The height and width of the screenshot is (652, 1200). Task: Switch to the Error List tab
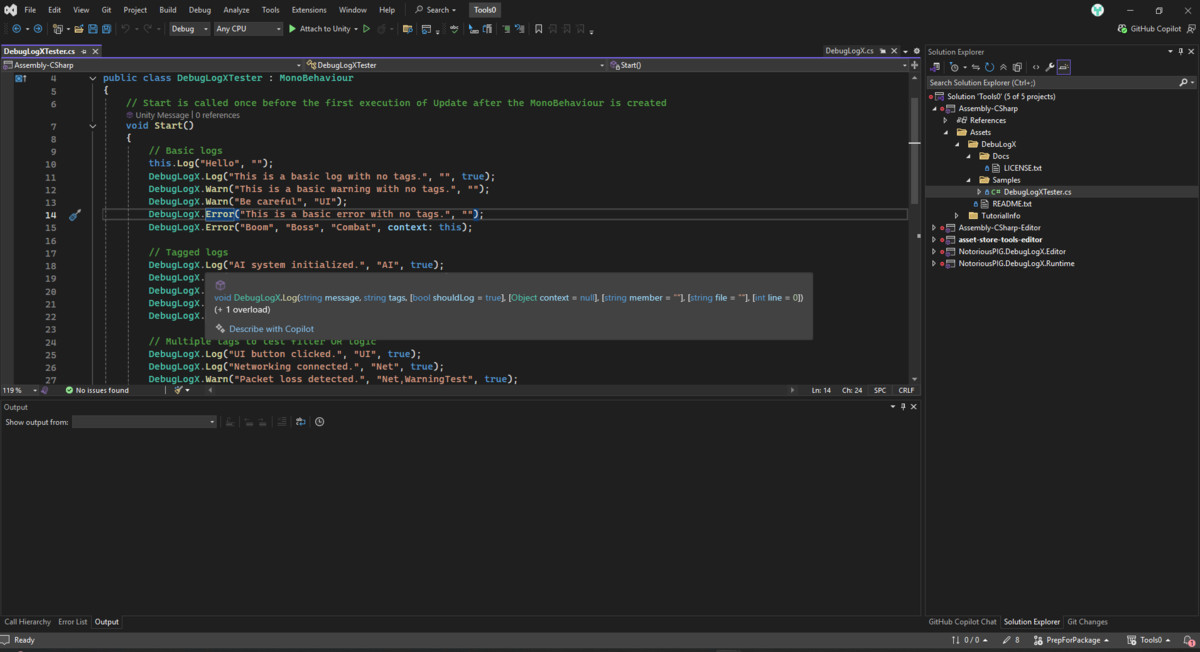(72, 621)
